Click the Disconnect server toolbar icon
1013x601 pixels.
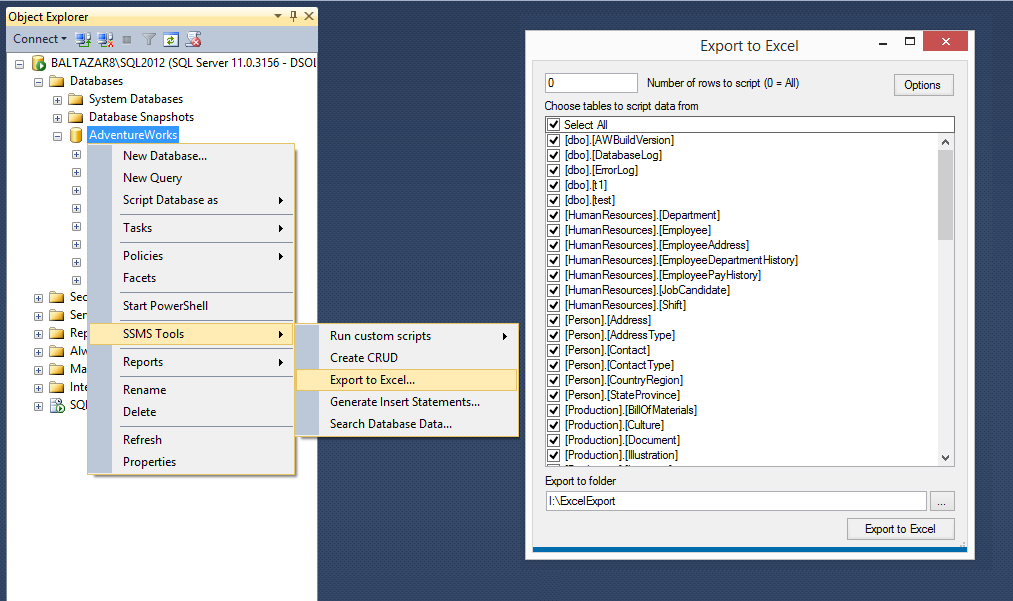(105, 39)
